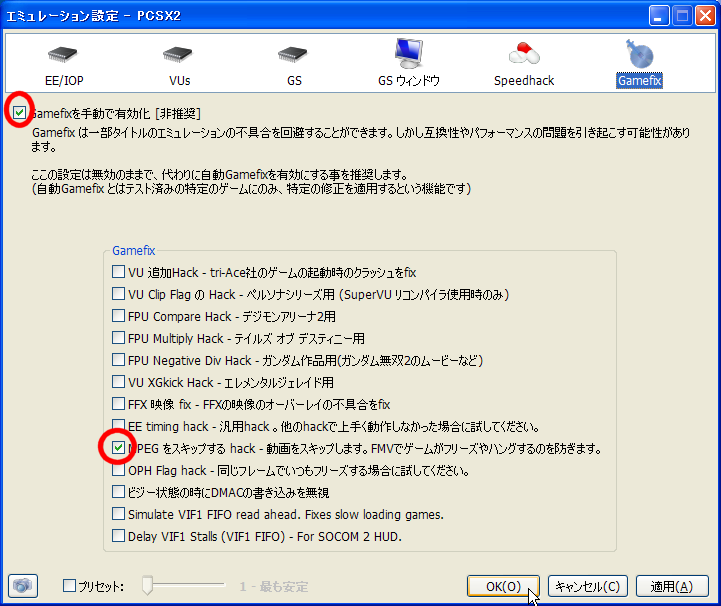The width and height of the screenshot is (721, 606).
Task: Enable Simulate VIF1 FIFO read ahead checkbox
Action: [x=118, y=514]
